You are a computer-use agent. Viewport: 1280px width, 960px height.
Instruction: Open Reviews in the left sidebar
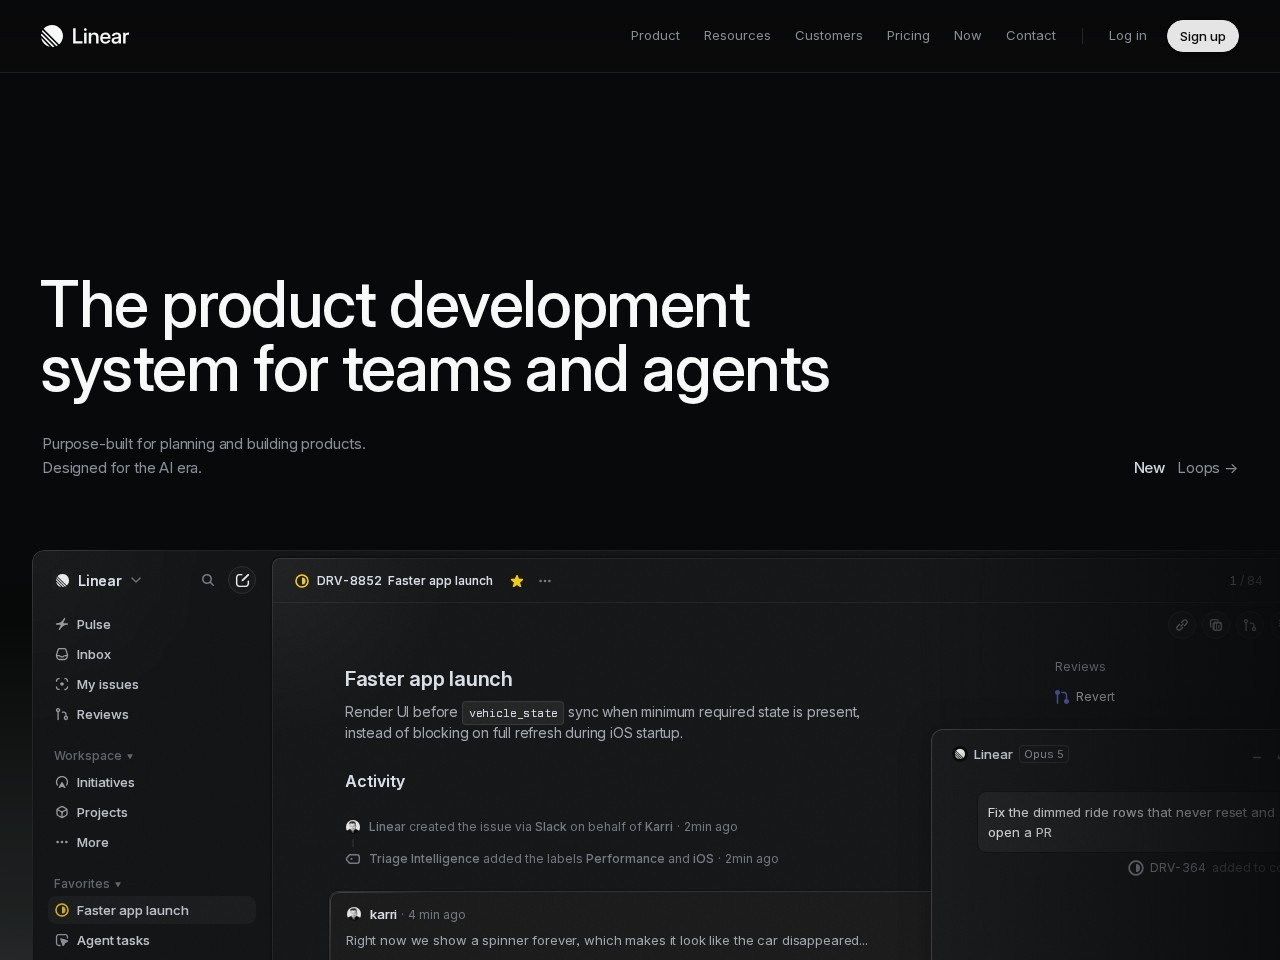tap(152, 714)
